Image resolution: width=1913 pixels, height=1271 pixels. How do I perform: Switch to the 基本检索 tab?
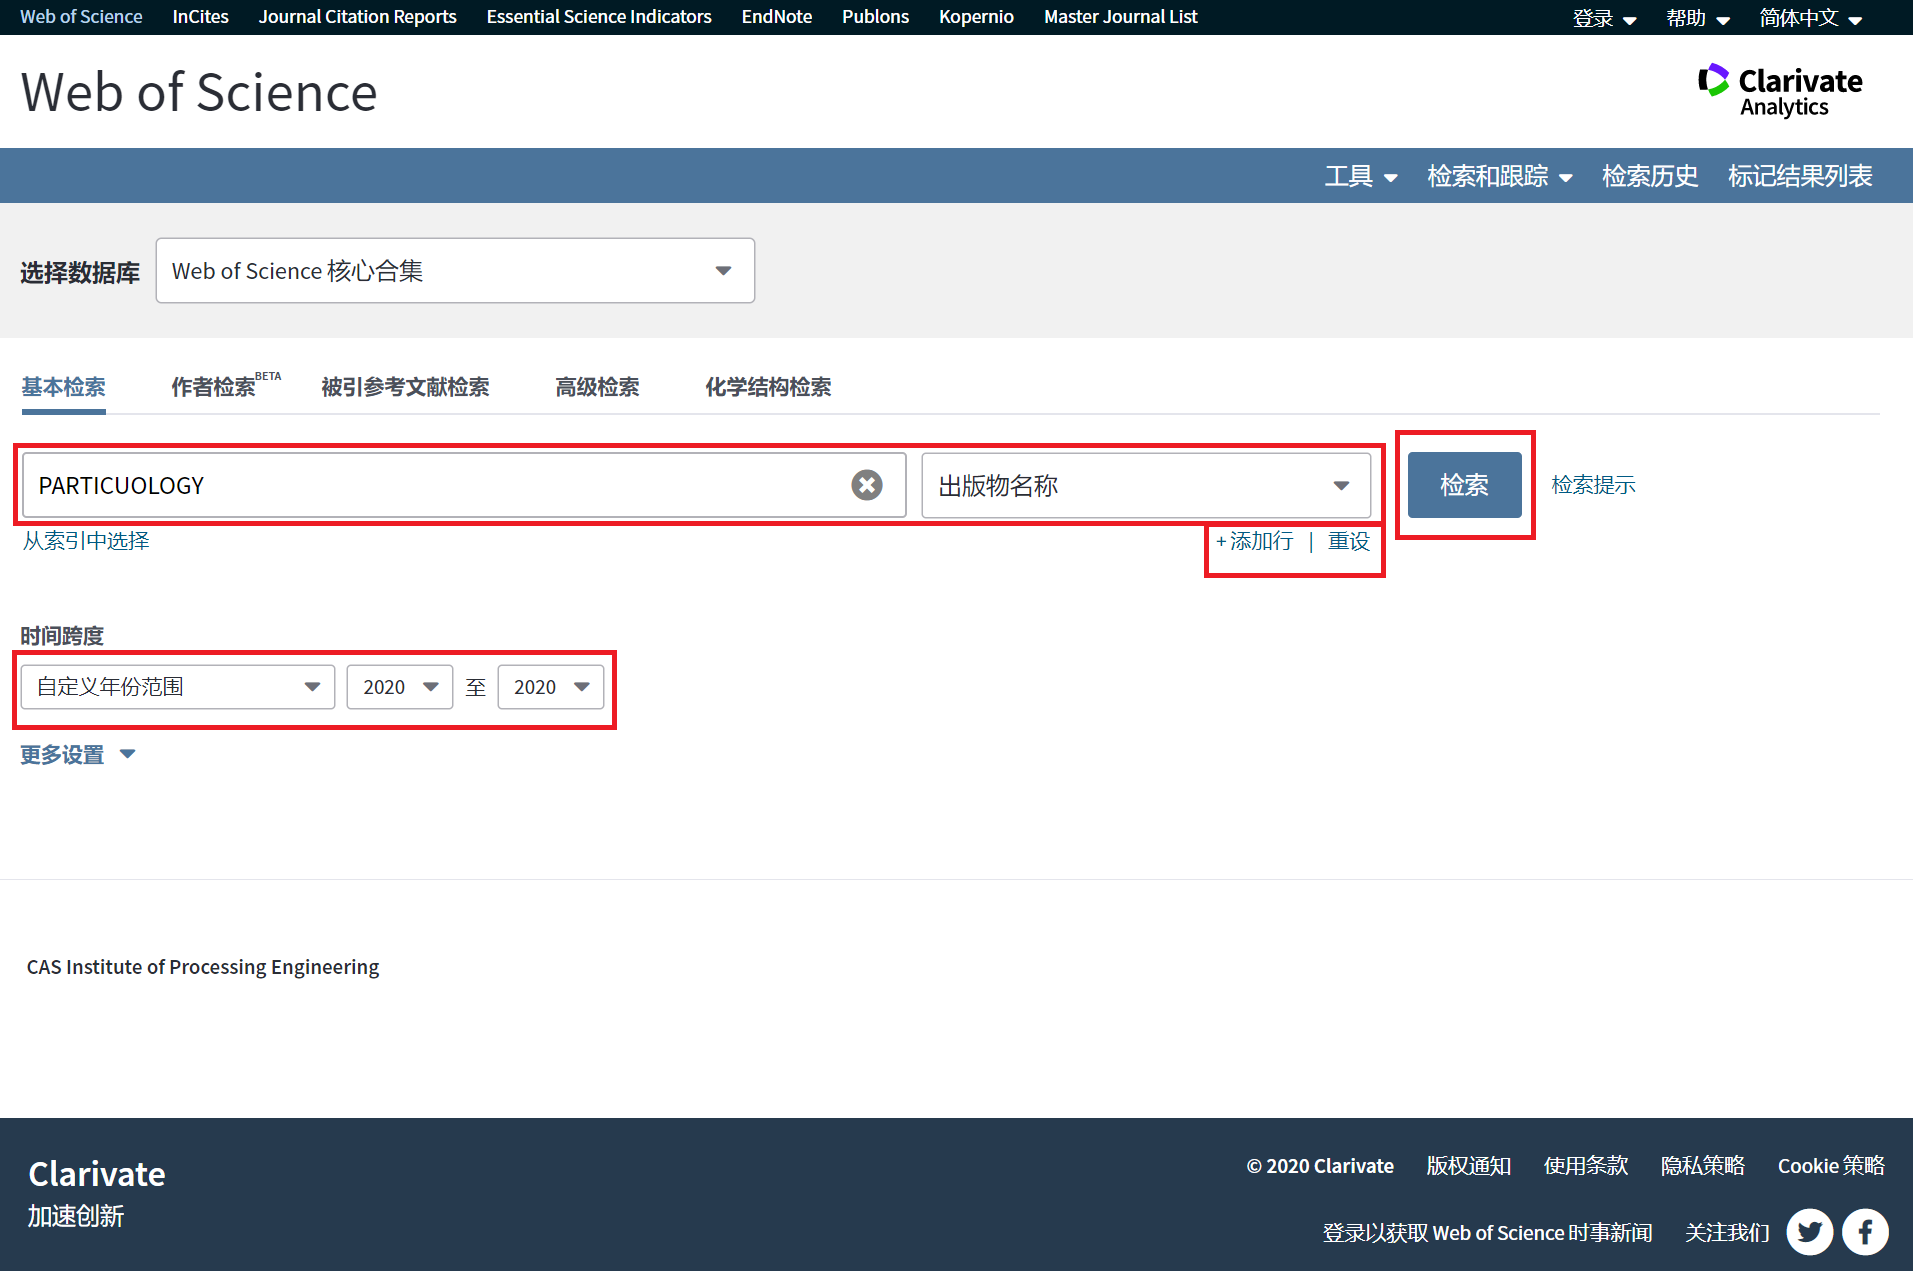64,388
